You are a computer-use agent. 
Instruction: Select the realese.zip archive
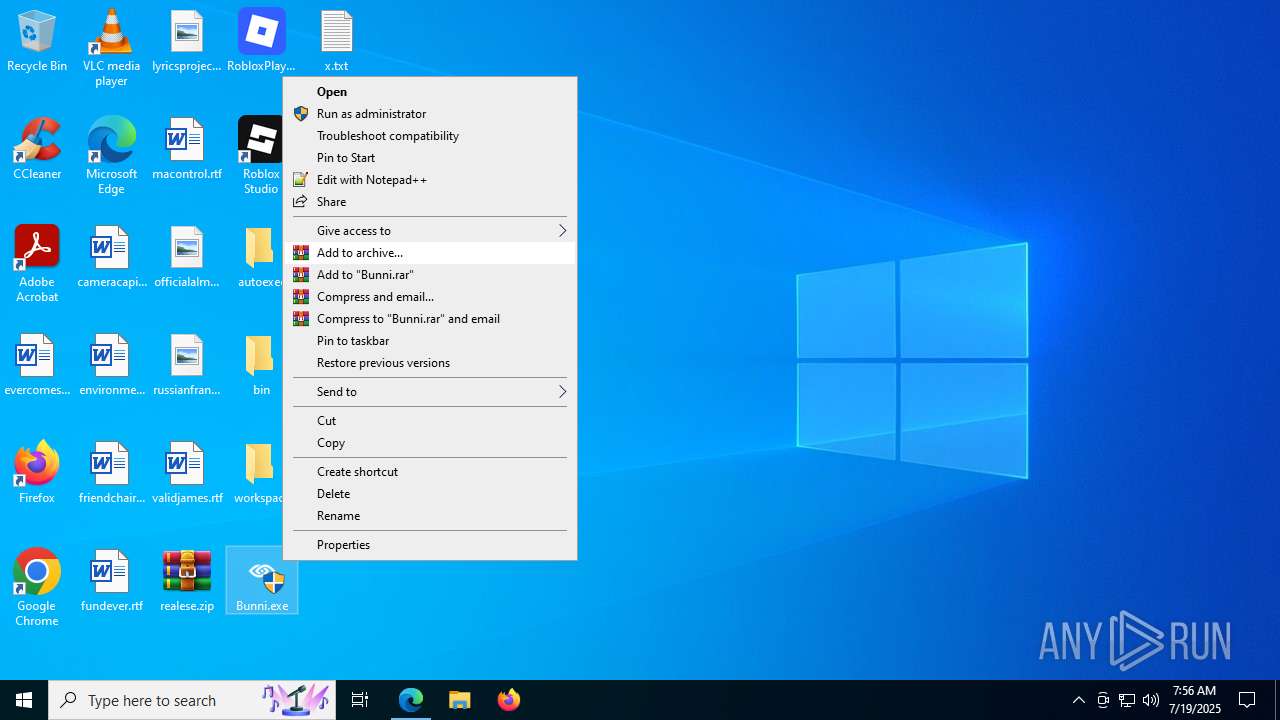click(187, 581)
